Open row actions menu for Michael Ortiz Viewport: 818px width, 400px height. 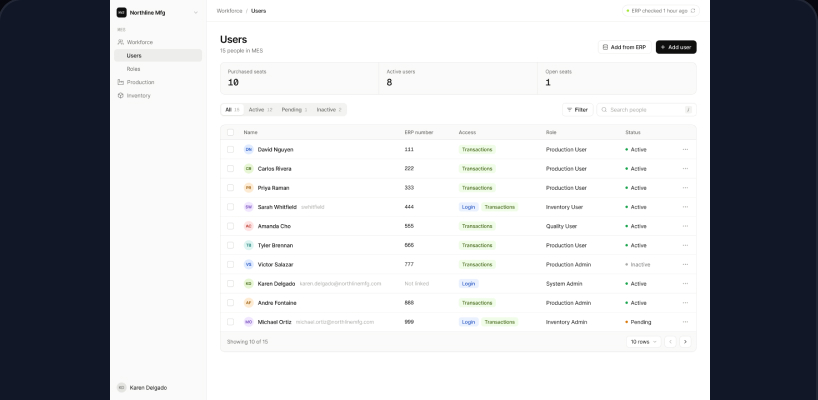(x=685, y=322)
